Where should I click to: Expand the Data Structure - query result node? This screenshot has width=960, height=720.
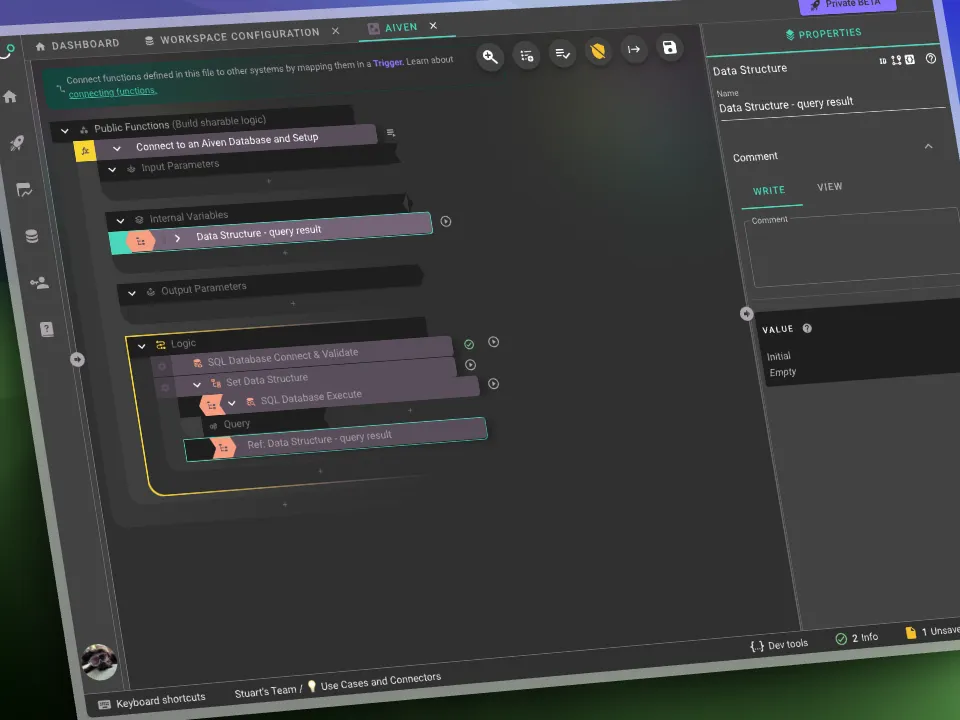coord(178,238)
